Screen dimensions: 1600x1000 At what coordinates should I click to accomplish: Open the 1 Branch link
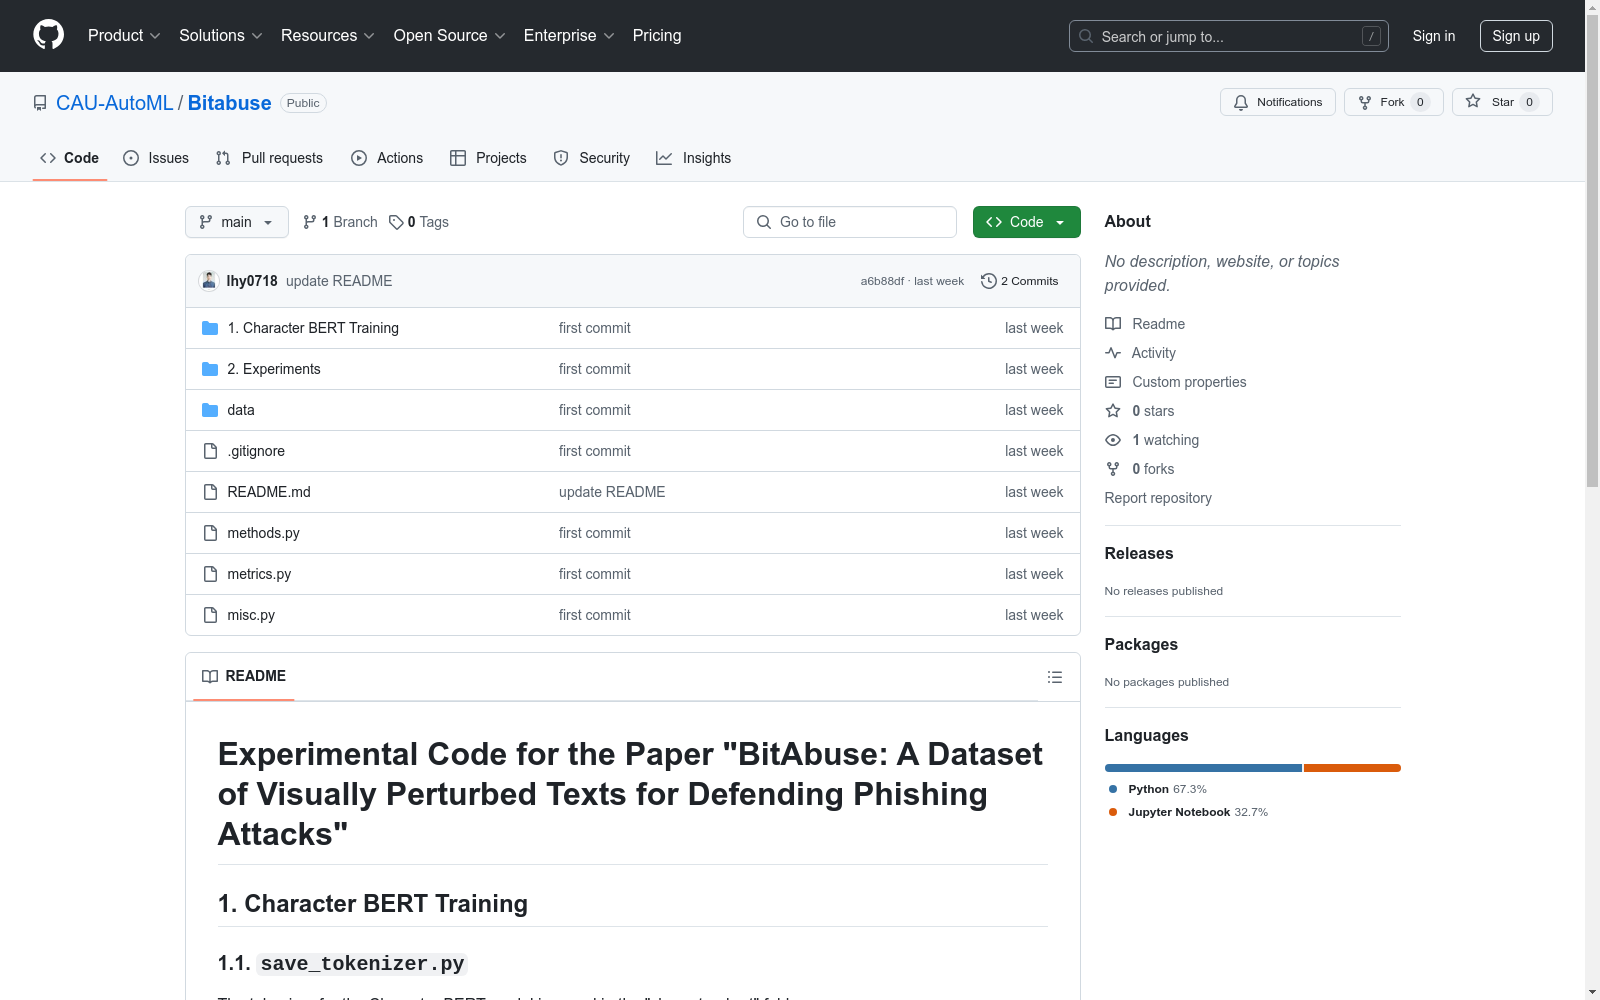(x=340, y=222)
